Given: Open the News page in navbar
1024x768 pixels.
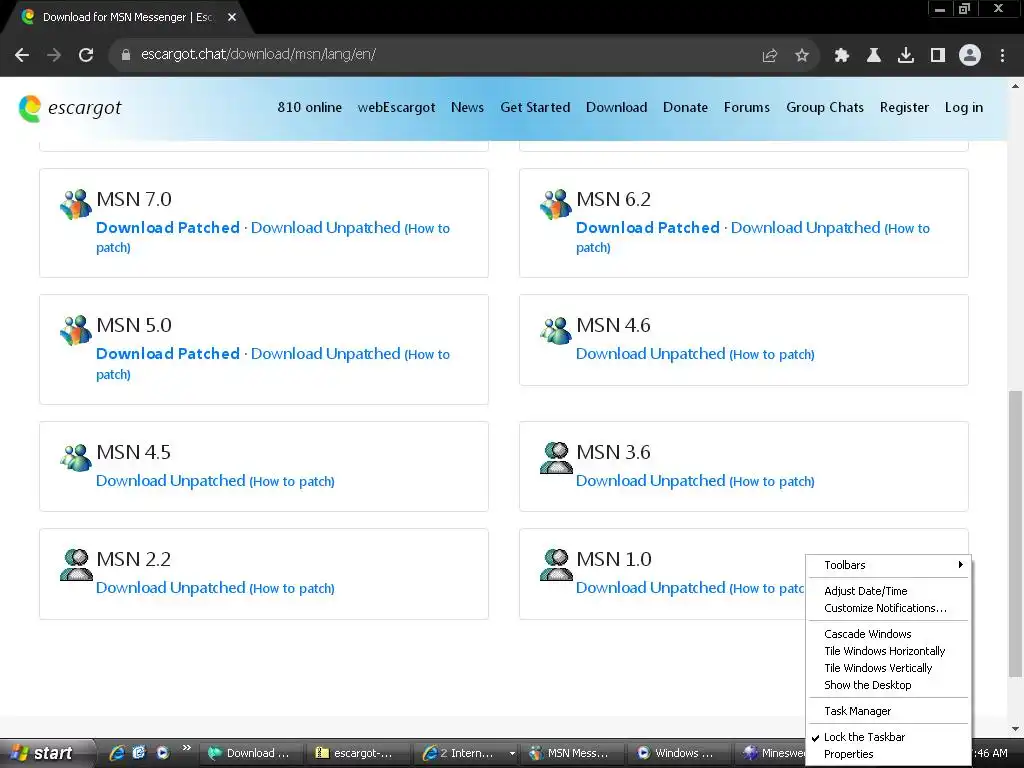Looking at the screenshot, I should (468, 108).
